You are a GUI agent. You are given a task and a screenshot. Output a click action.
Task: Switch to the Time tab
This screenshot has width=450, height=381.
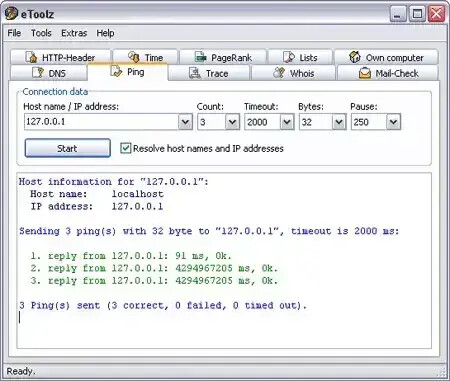[x=145, y=57]
